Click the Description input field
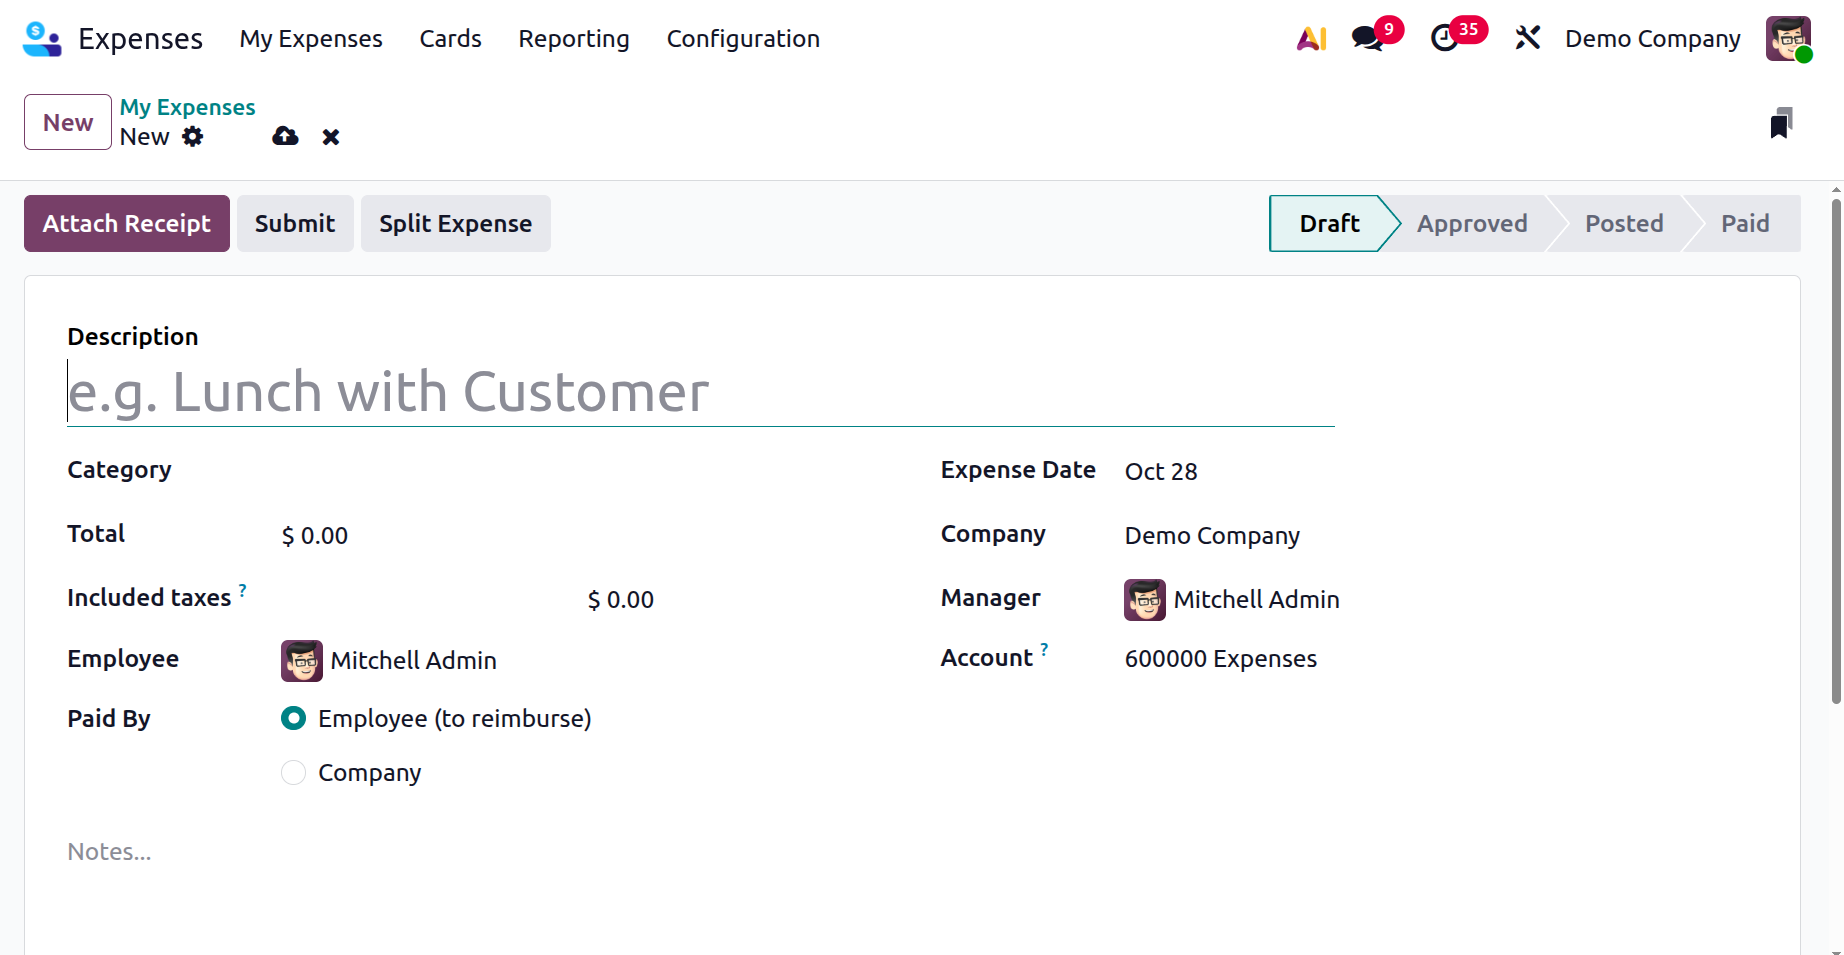 tap(700, 392)
